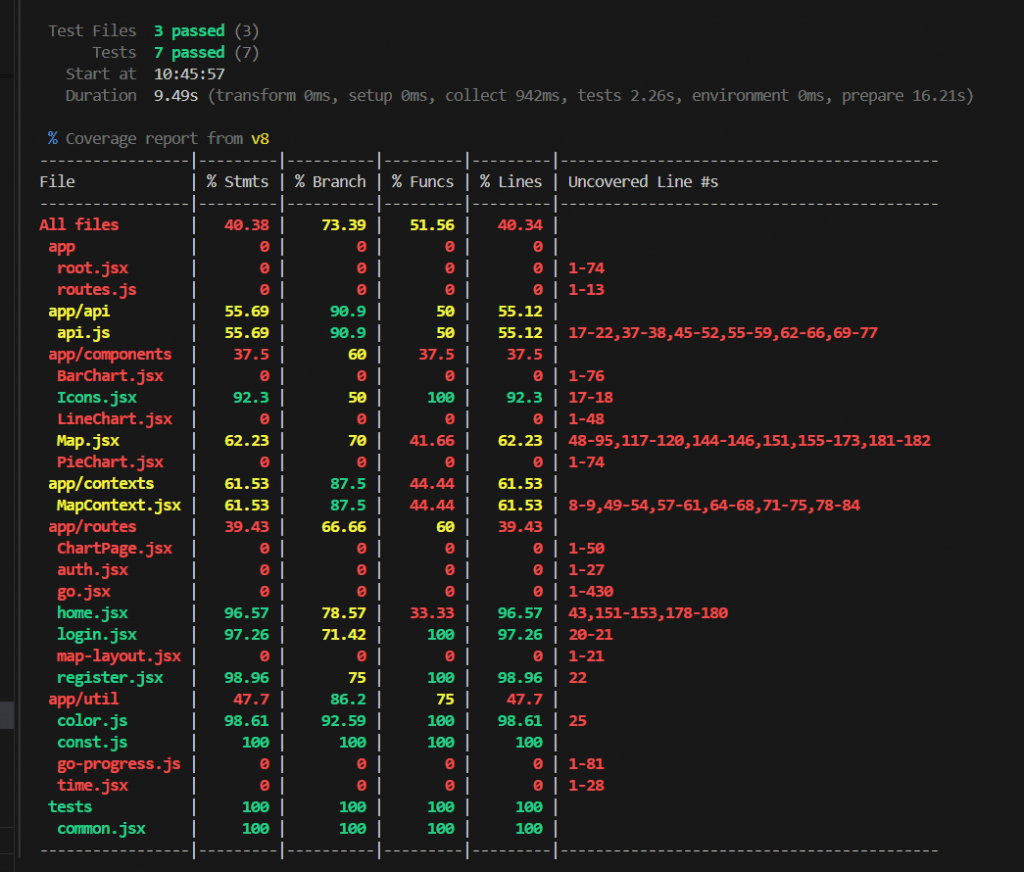Click the auth.jsx file entry
The width and height of the screenshot is (1024, 872).
click(x=92, y=570)
